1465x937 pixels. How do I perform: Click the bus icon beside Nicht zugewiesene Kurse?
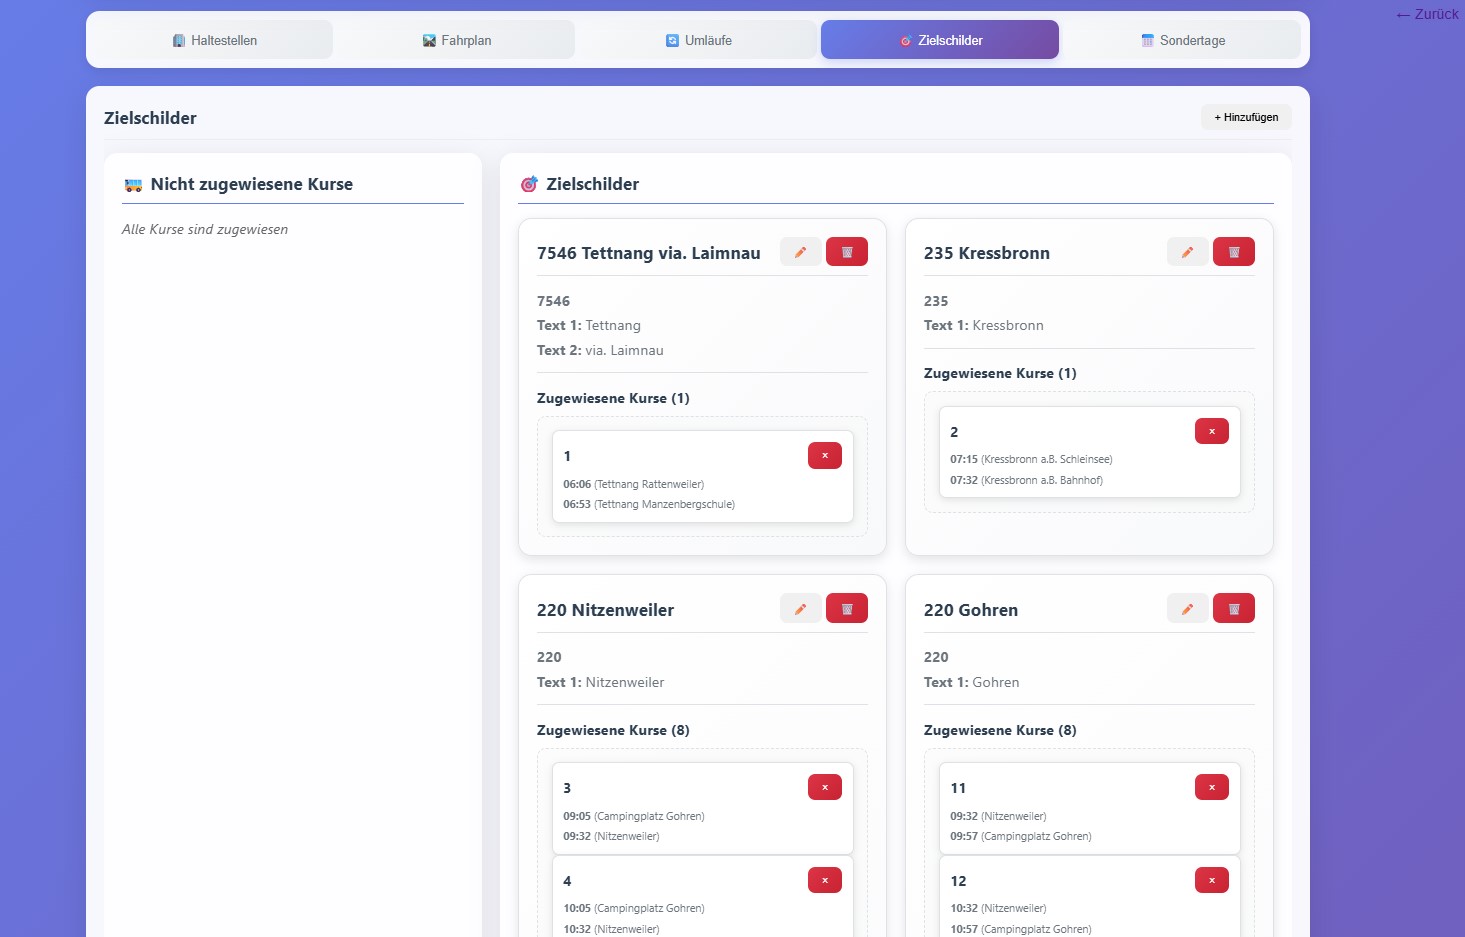(131, 184)
